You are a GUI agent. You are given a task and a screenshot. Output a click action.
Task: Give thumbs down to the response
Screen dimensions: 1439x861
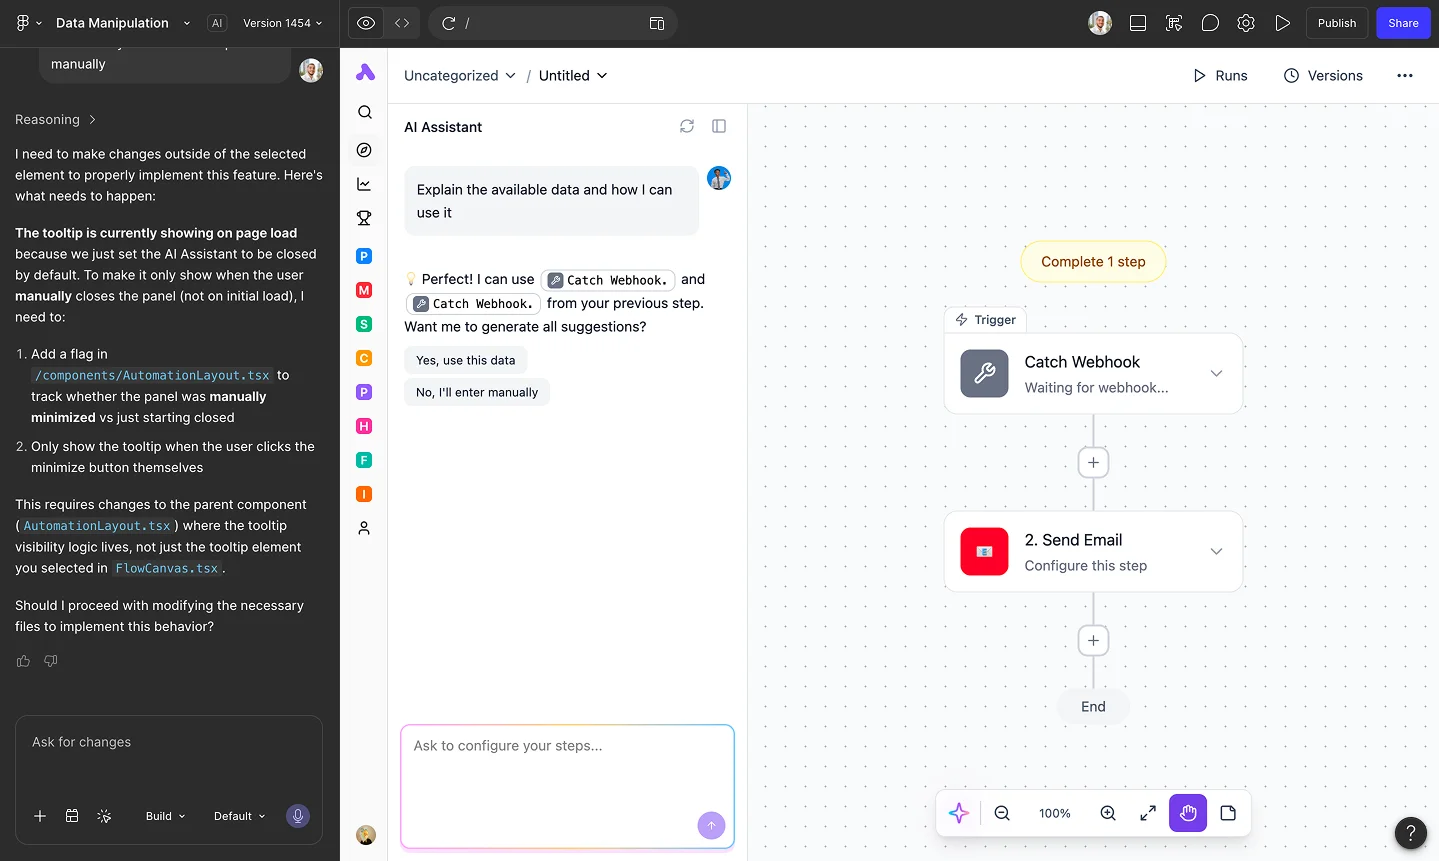coord(51,661)
